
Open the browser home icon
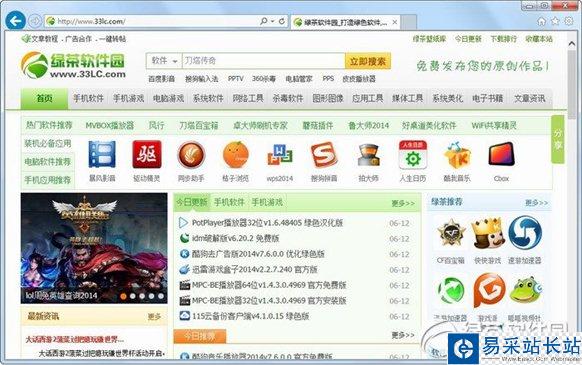(542, 21)
